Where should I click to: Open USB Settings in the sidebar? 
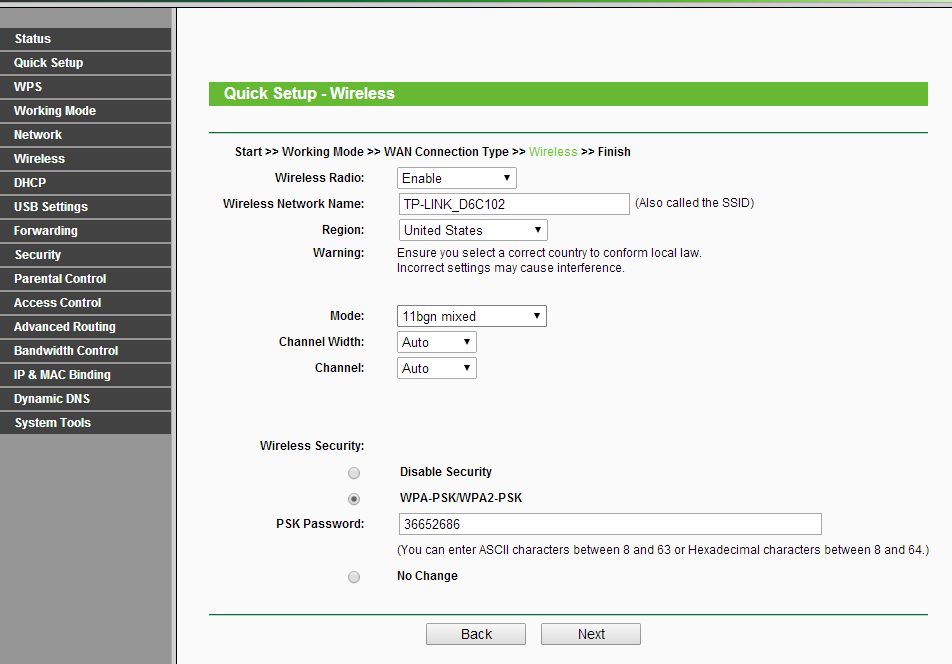point(85,207)
